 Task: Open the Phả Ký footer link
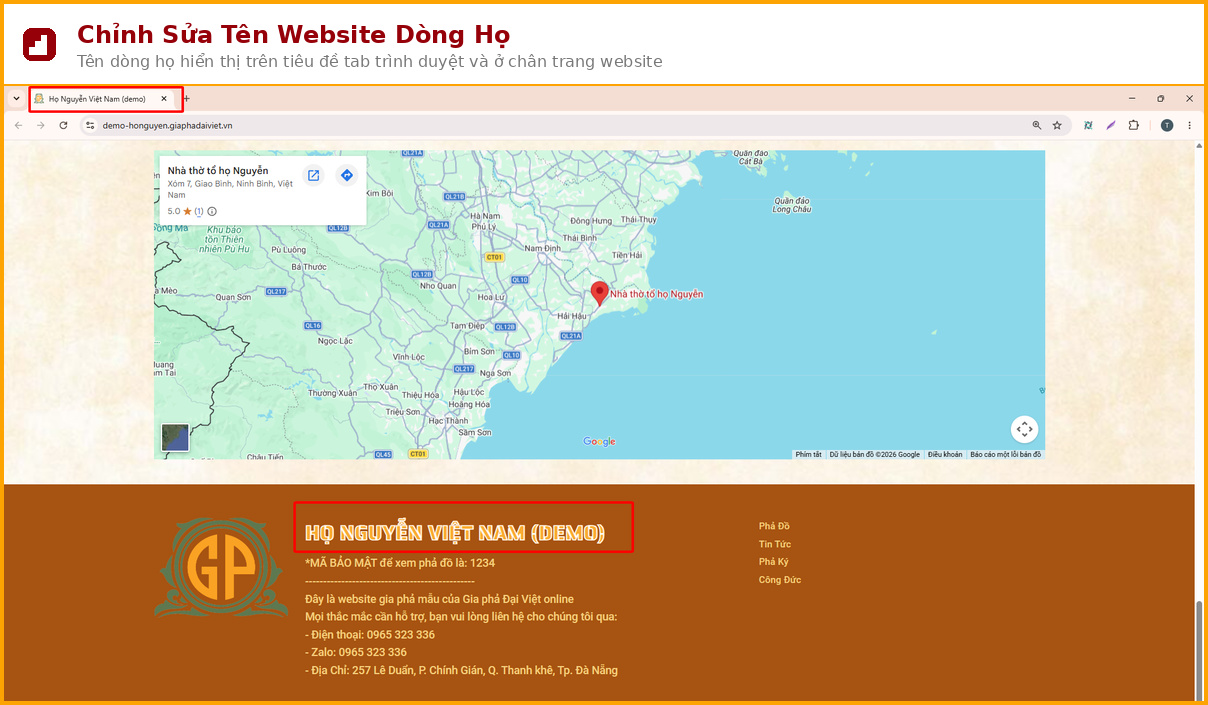pyautogui.click(x=774, y=562)
